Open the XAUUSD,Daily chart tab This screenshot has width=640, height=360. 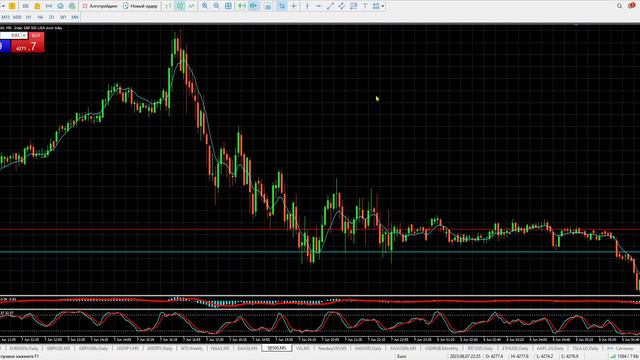[x=368, y=349]
